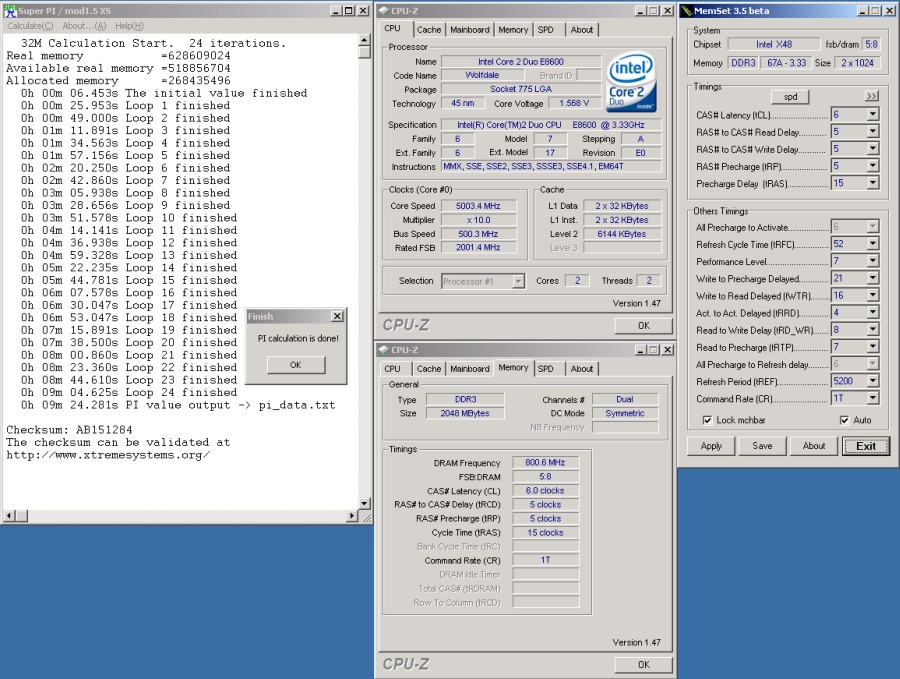Click the Size 2048 MBytes field
This screenshot has height=679, width=900.
click(465, 413)
